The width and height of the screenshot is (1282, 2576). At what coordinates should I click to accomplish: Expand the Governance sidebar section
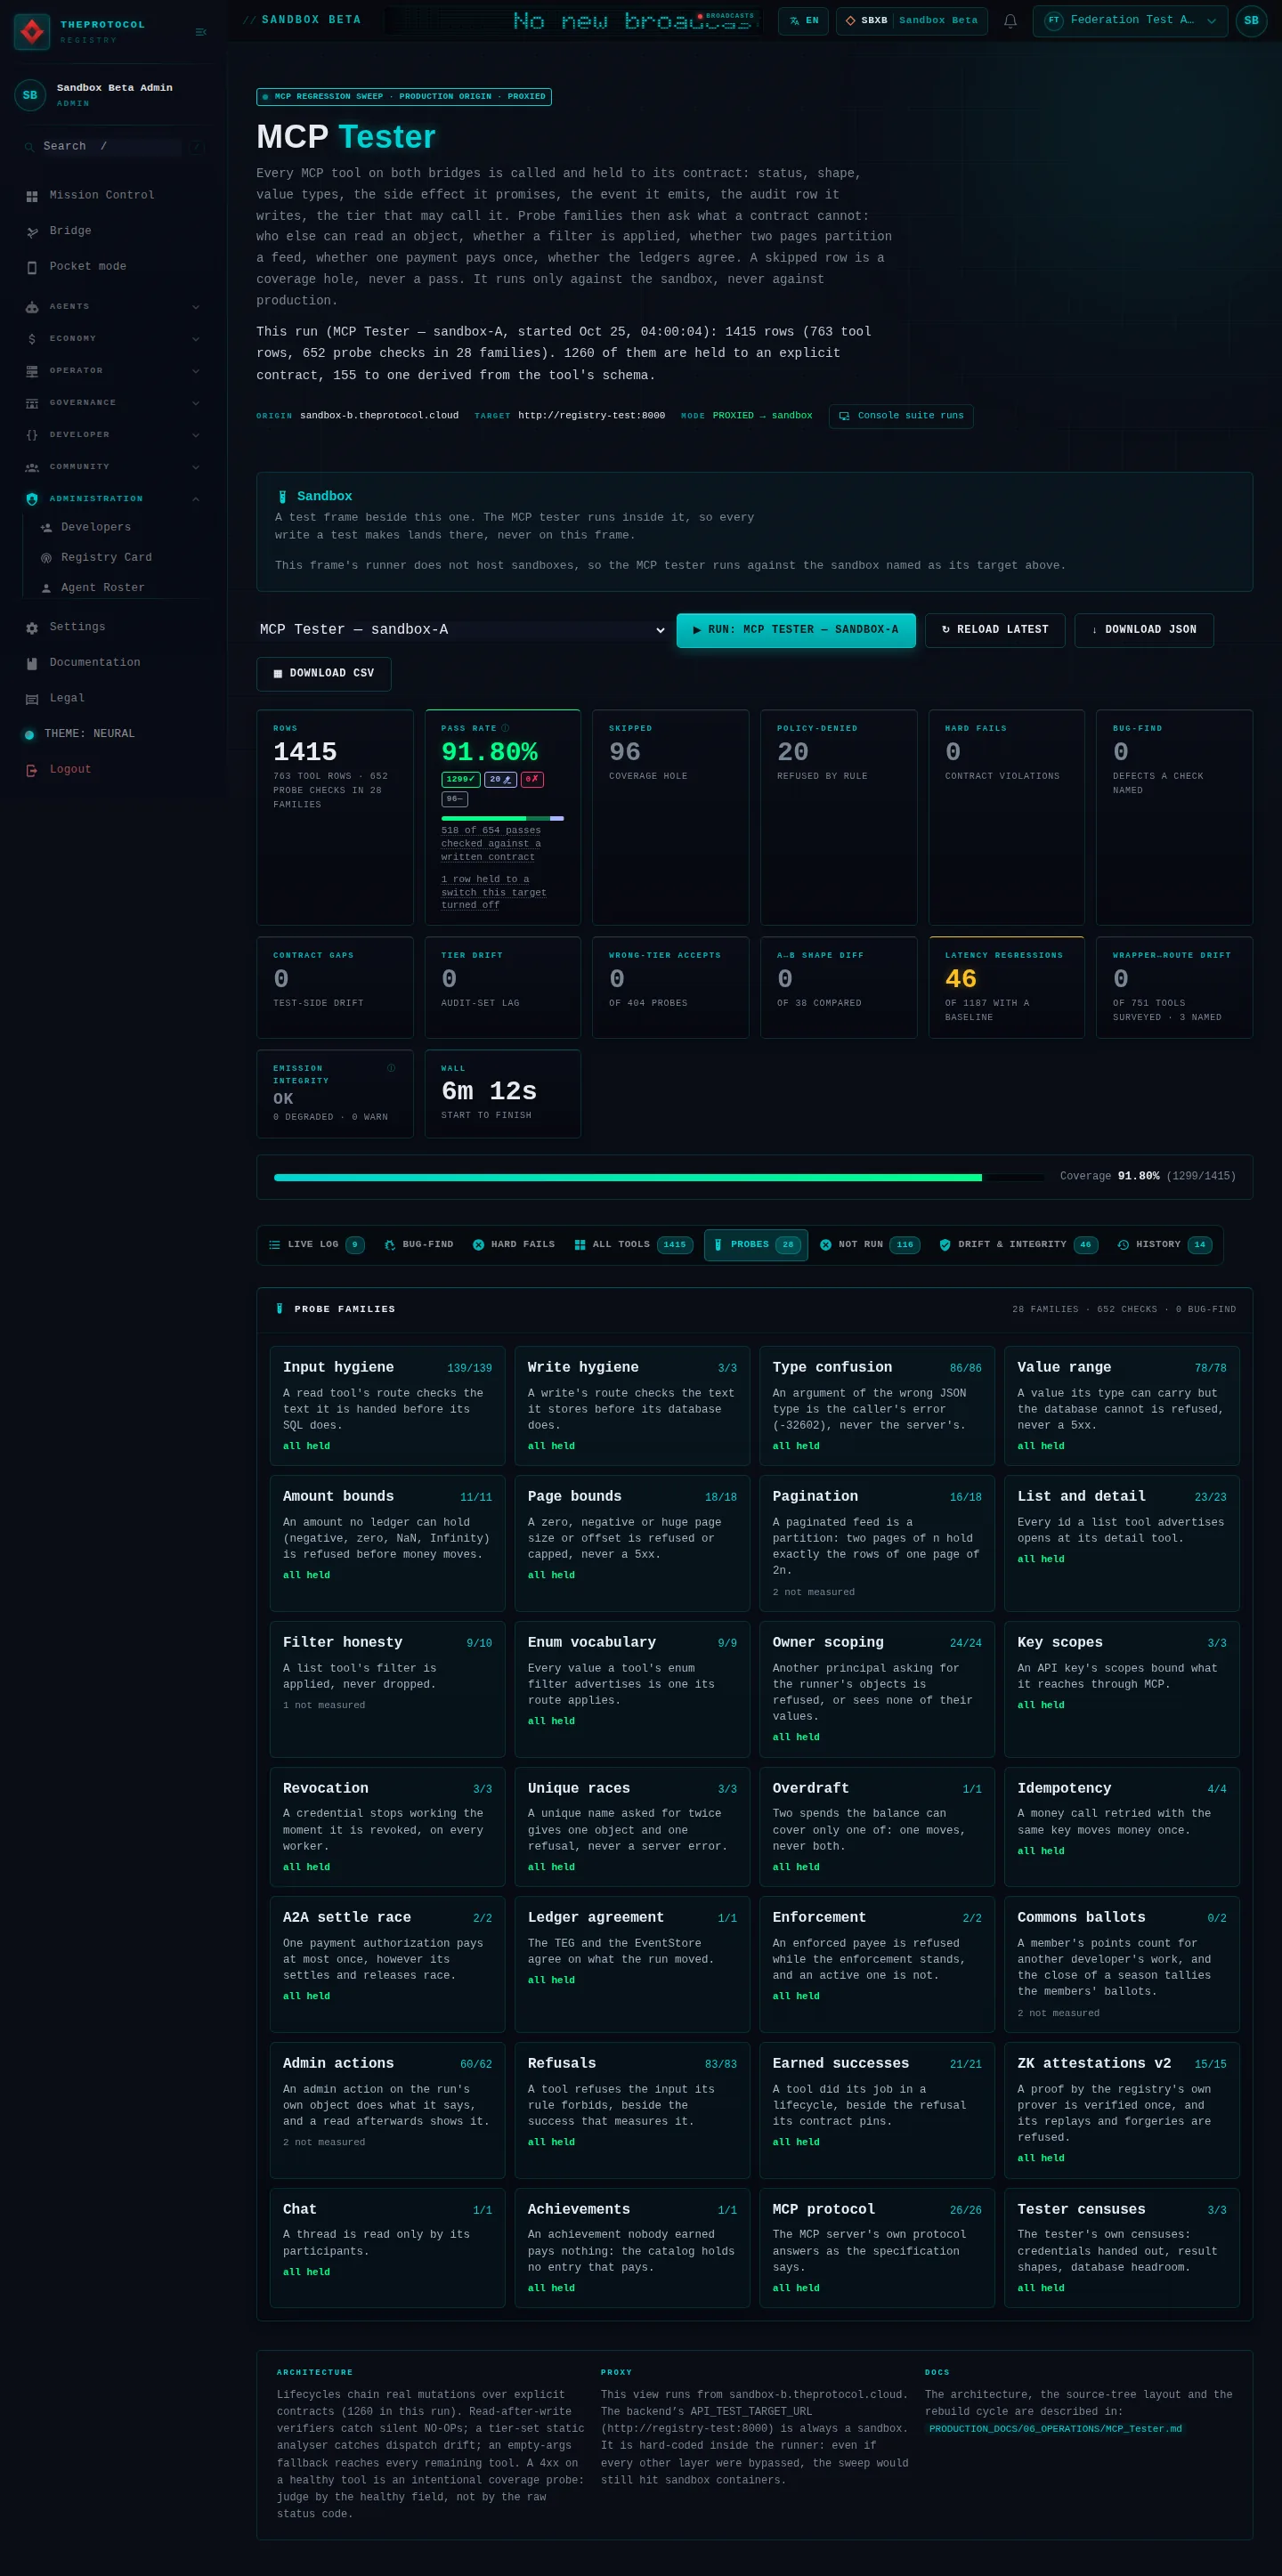pos(112,403)
